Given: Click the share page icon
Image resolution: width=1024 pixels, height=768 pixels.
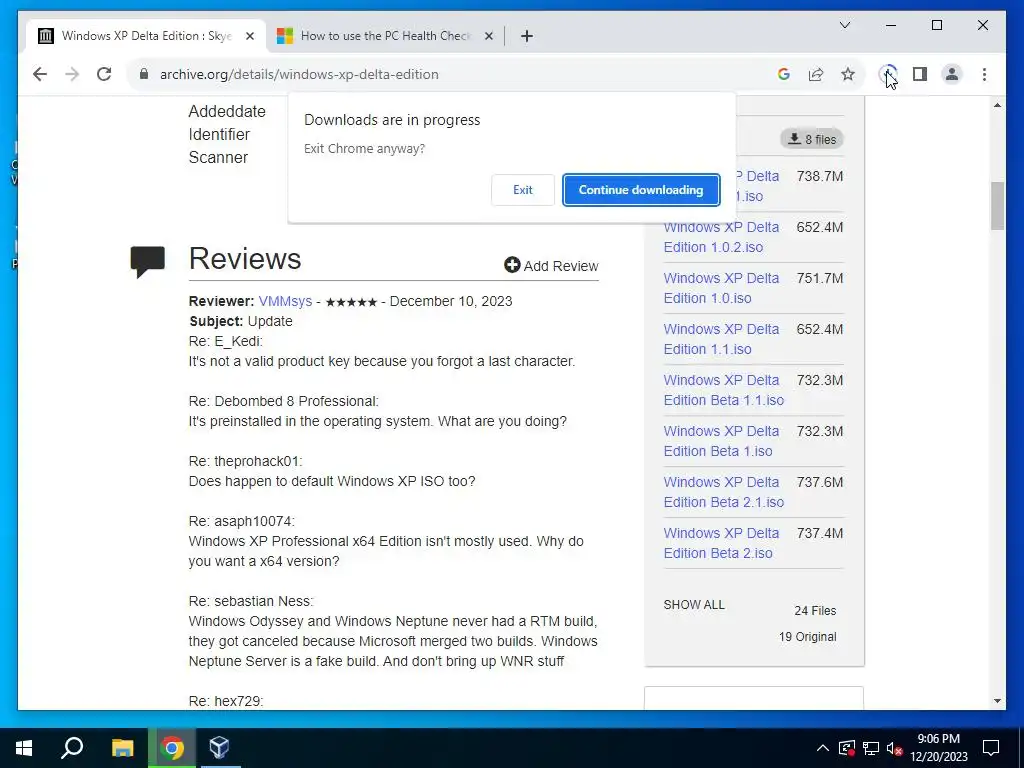Looking at the screenshot, I should 816,74.
